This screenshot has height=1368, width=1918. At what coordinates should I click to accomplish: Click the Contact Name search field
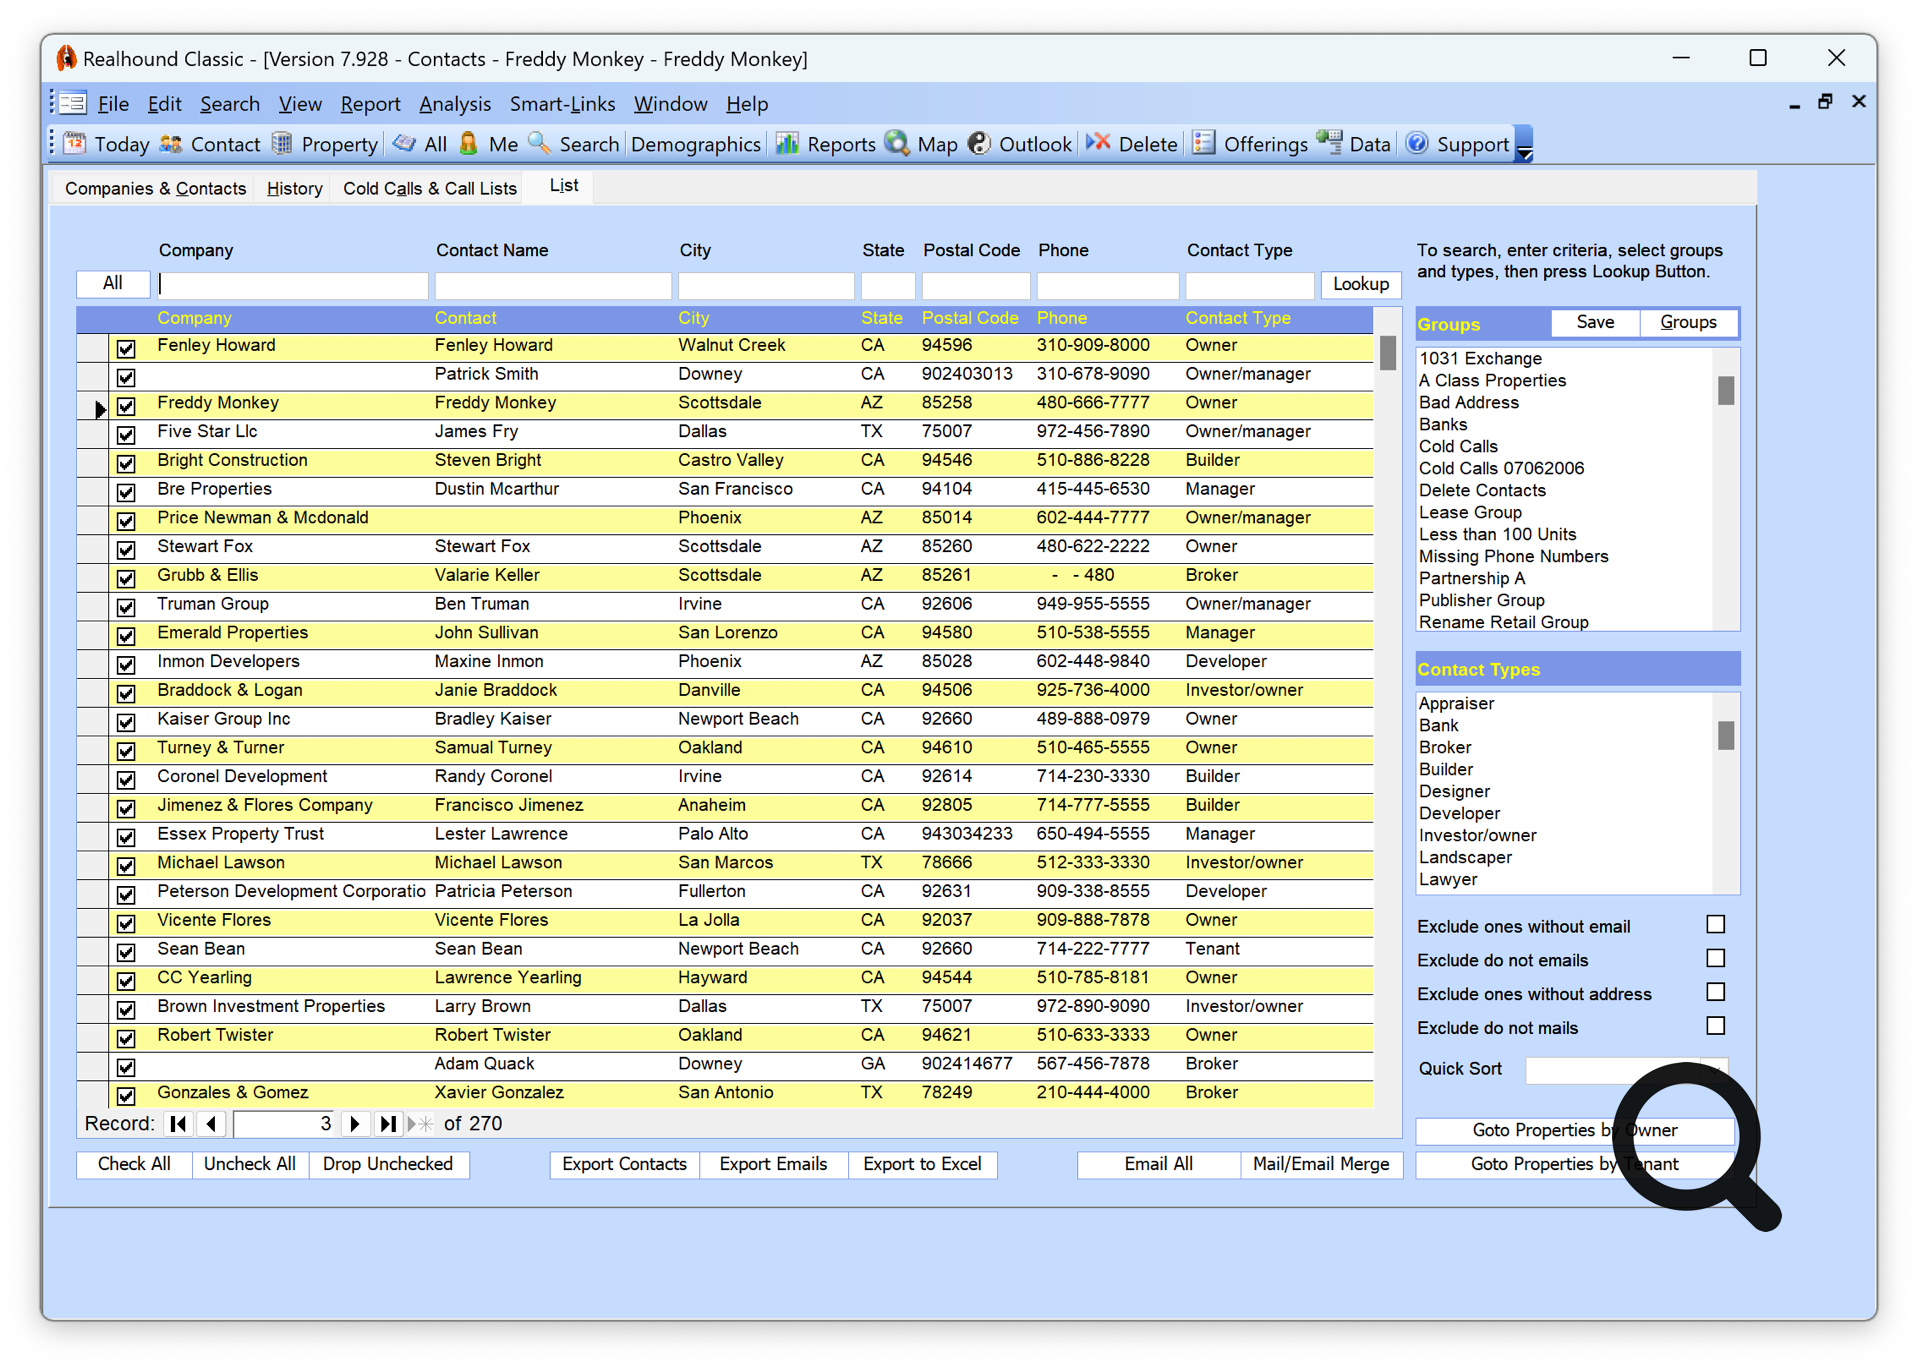click(553, 285)
